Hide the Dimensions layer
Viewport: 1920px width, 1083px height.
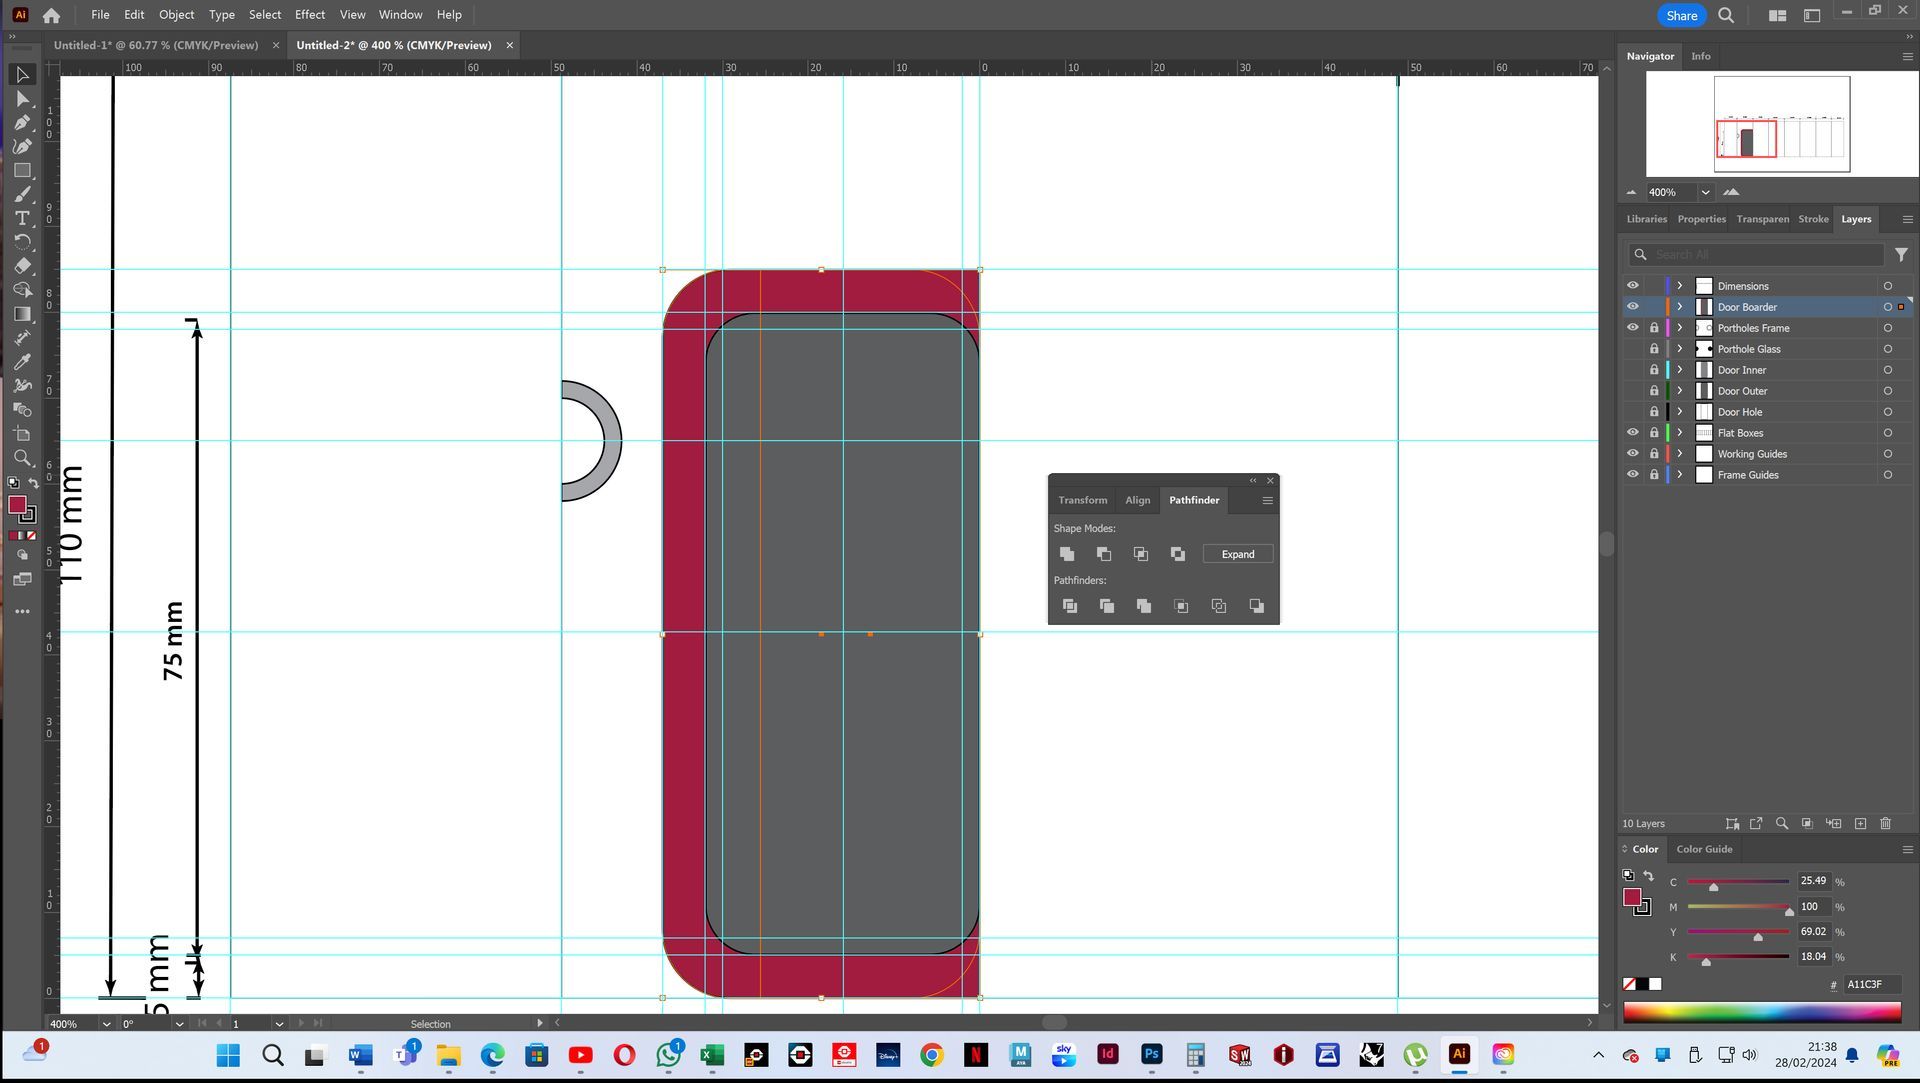pyautogui.click(x=1632, y=286)
